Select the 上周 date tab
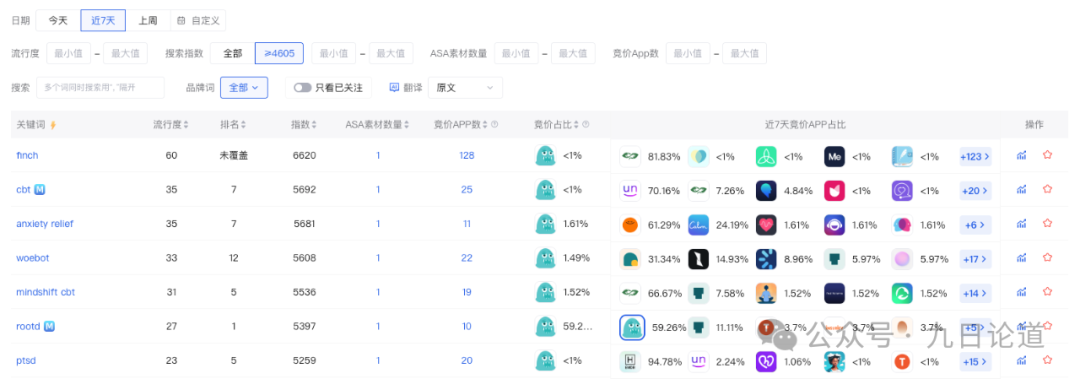This screenshot has width=1080, height=379. coord(147,21)
